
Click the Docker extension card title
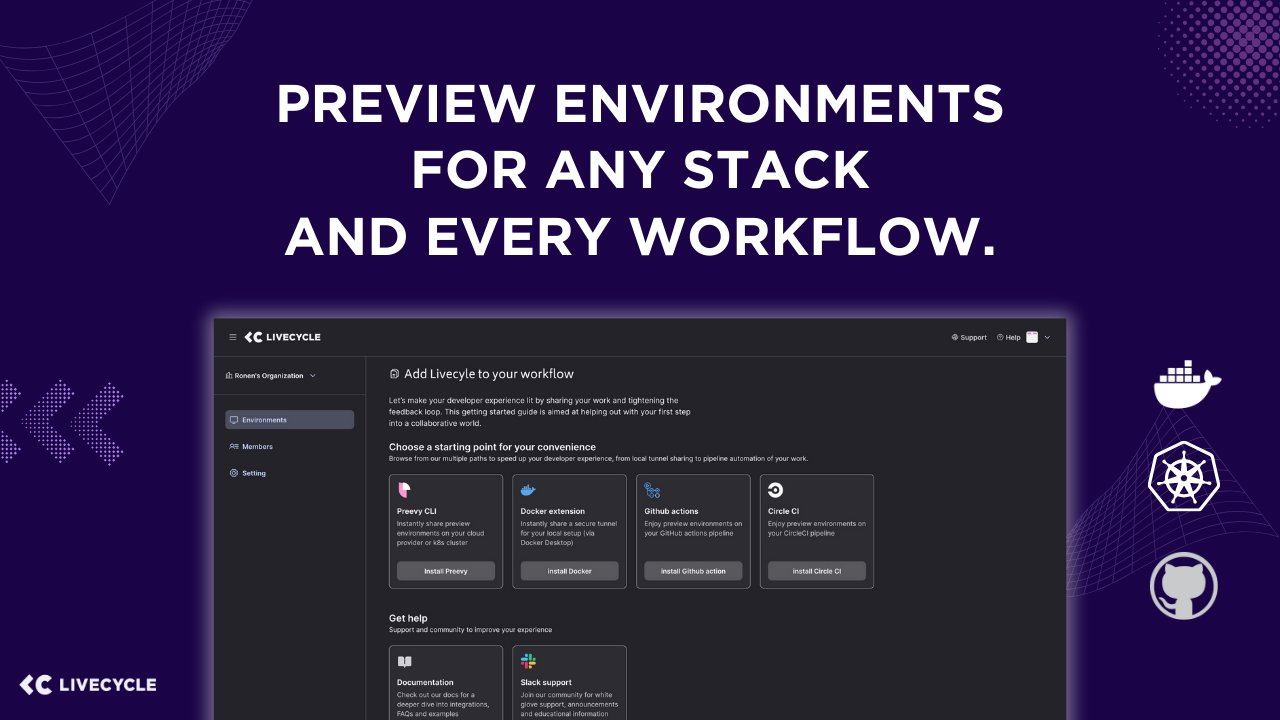(553, 511)
